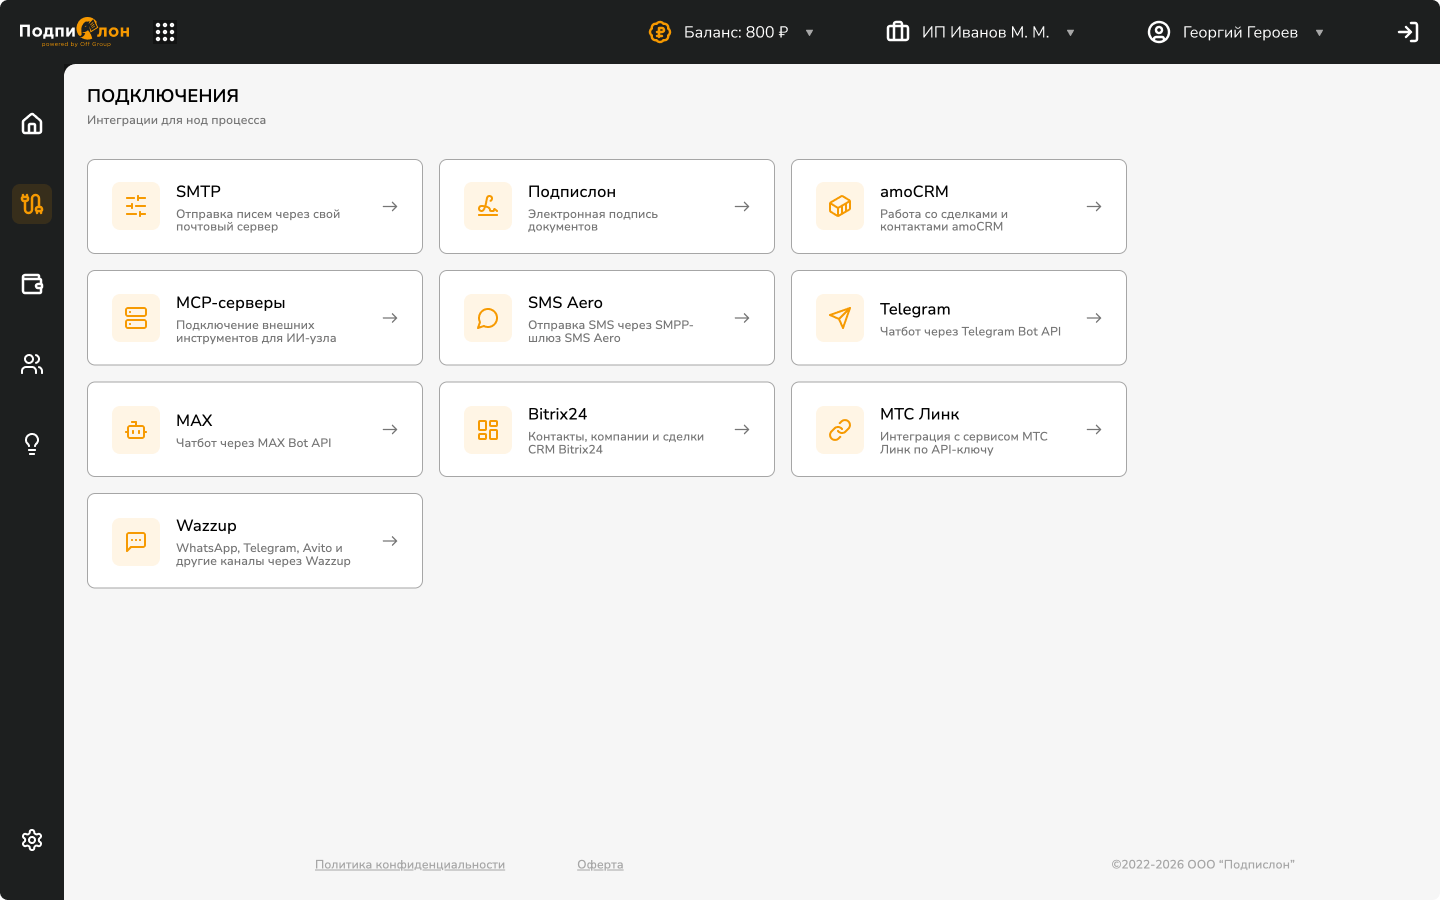The width and height of the screenshot is (1440, 900).
Task: Click the MCP-серверы server icon
Action: pyautogui.click(x=136, y=318)
